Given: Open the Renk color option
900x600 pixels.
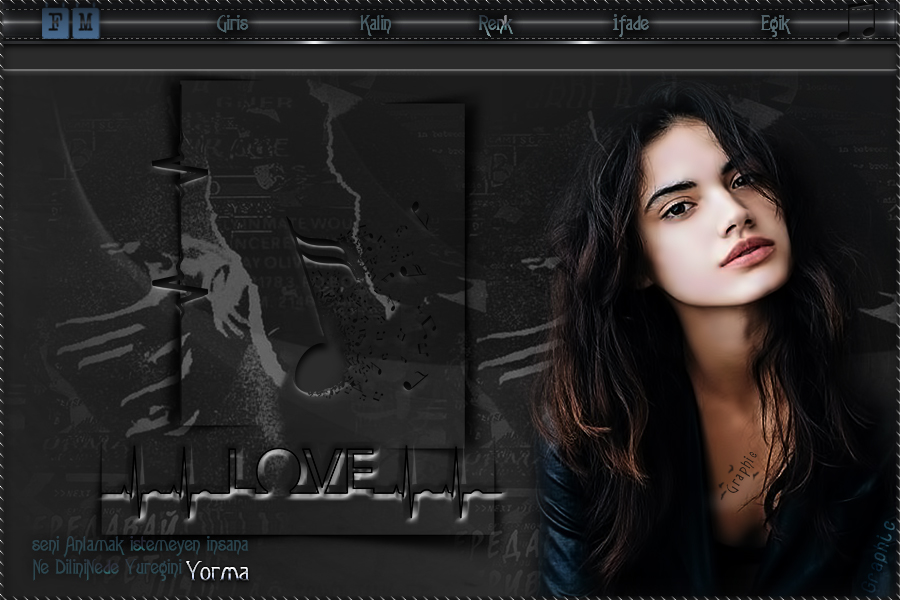Looking at the screenshot, I should click(495, 25).
